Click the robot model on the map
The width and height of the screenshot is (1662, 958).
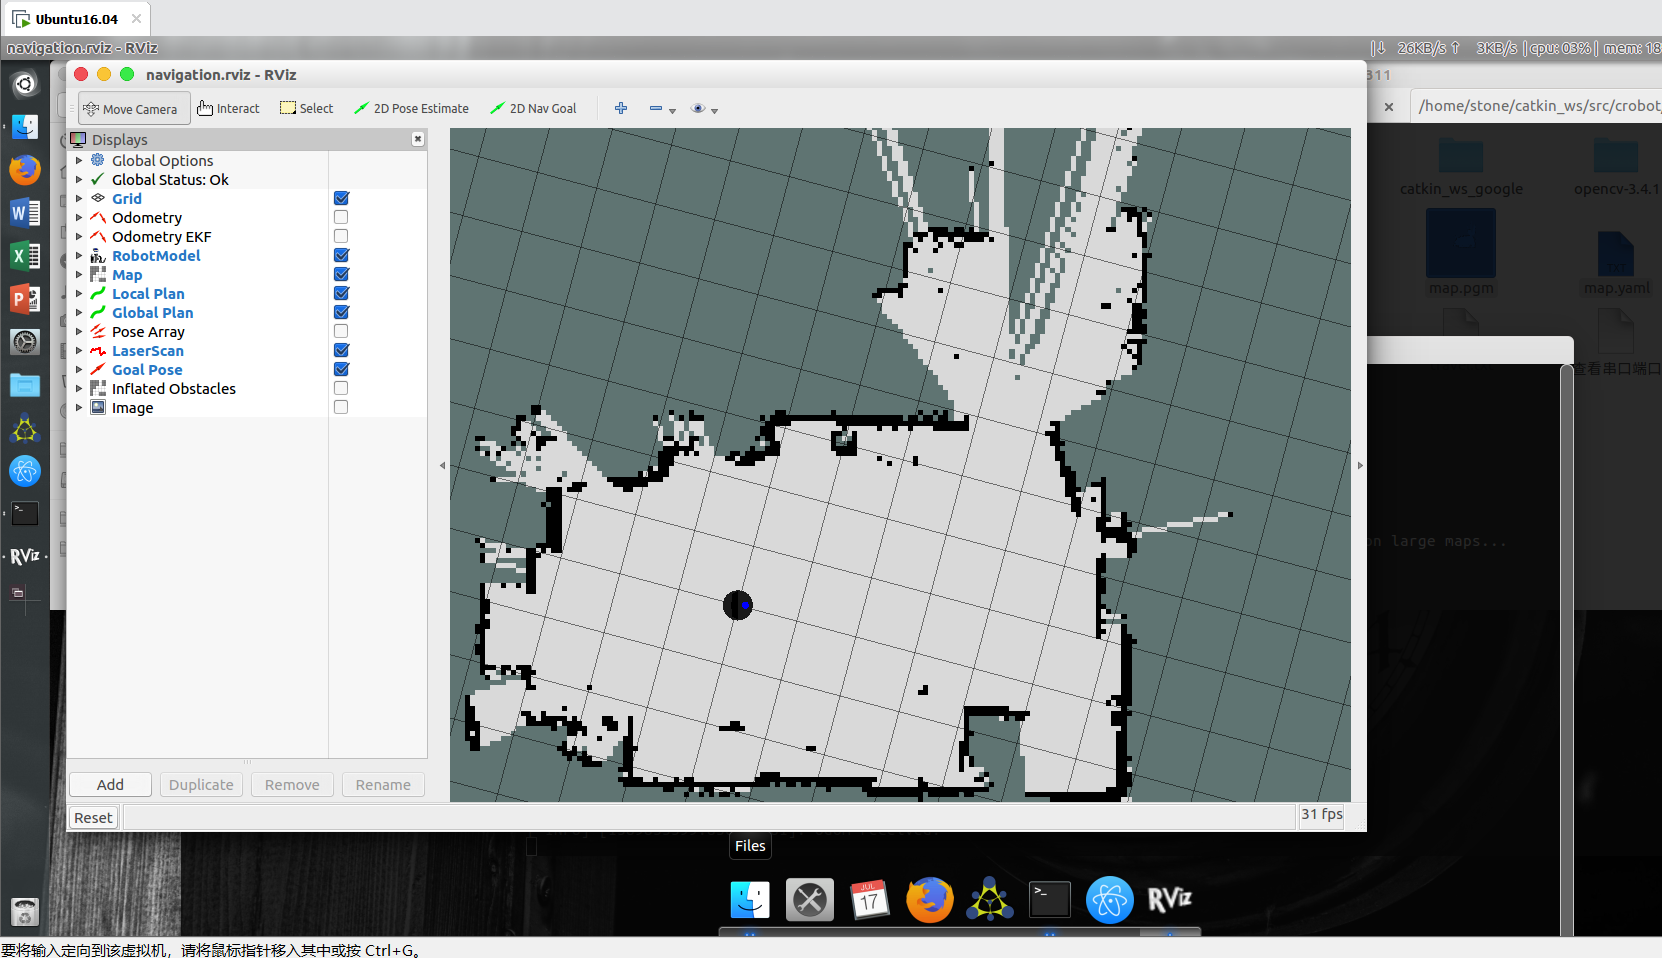pos(737,605)
